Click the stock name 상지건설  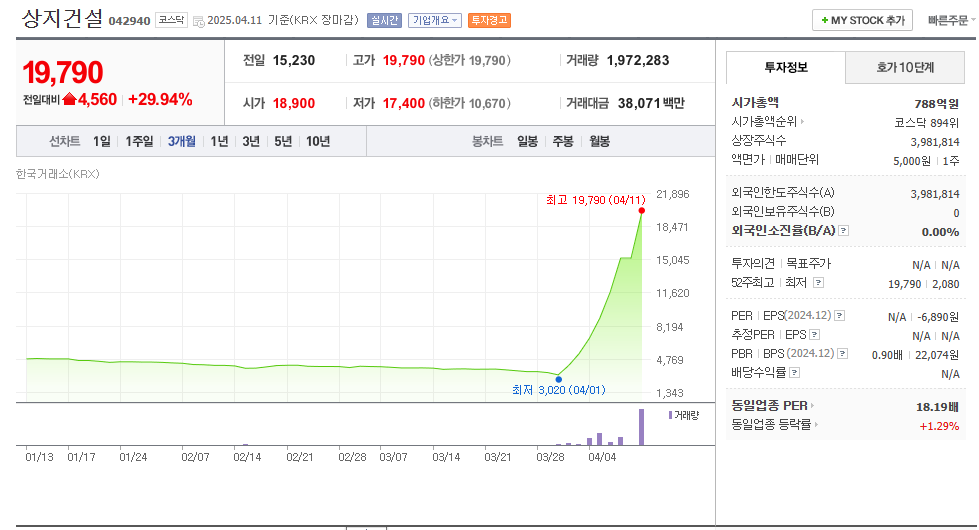click(62, 18)
